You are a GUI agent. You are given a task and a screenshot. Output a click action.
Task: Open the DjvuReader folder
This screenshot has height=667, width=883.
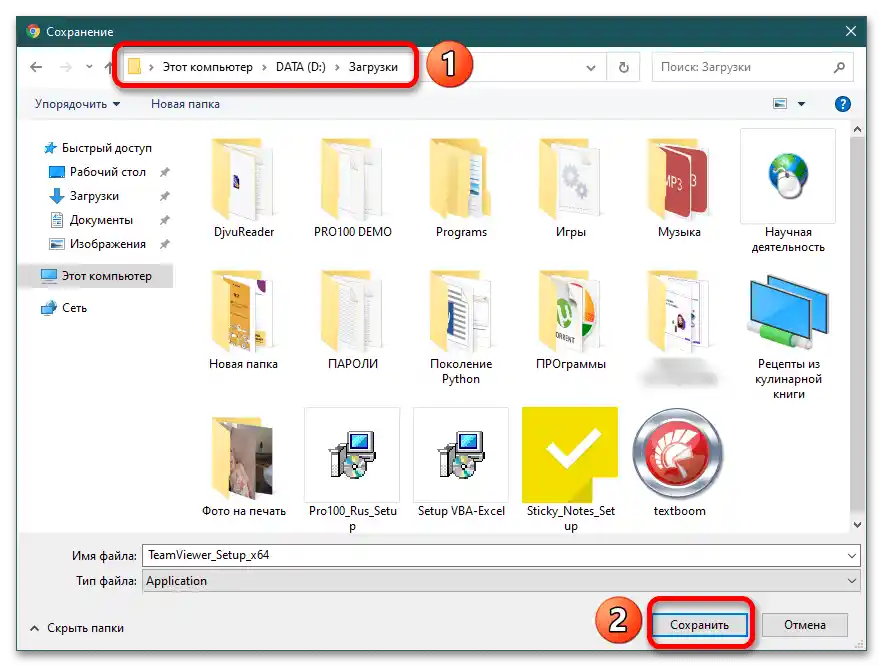point(243,188)
